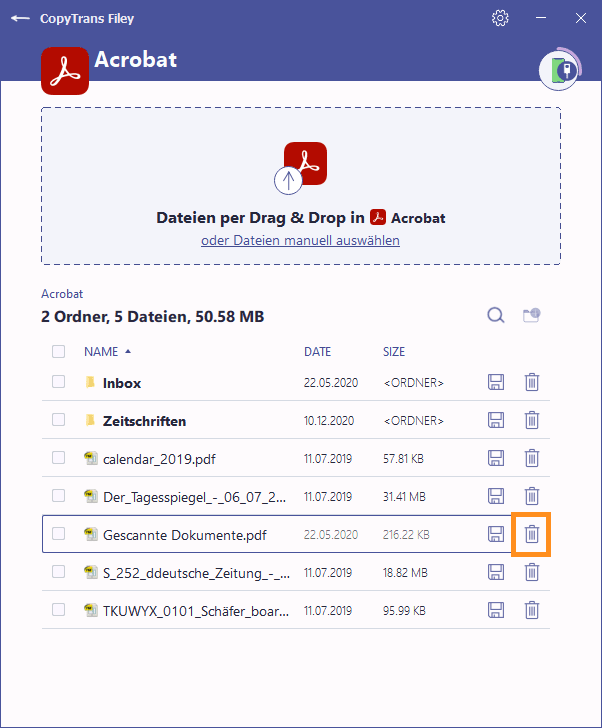The image size is (602, 728).
Task: Check the Inbox folder checkbox
Action: (x=58, y=382)
